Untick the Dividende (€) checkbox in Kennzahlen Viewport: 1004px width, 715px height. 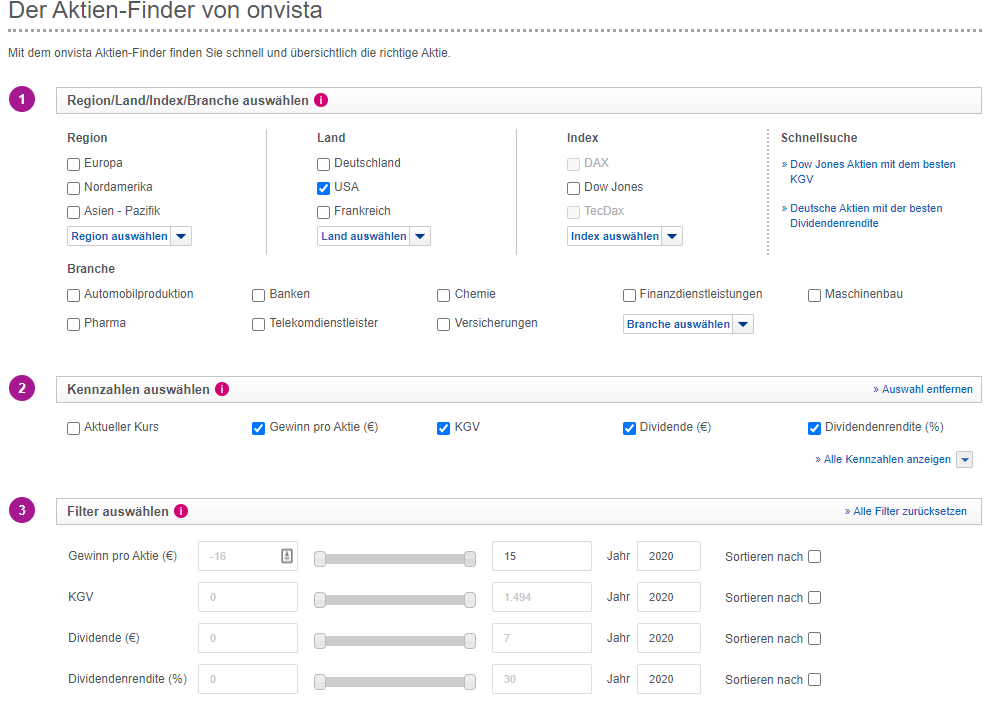(x=629, y=428)
